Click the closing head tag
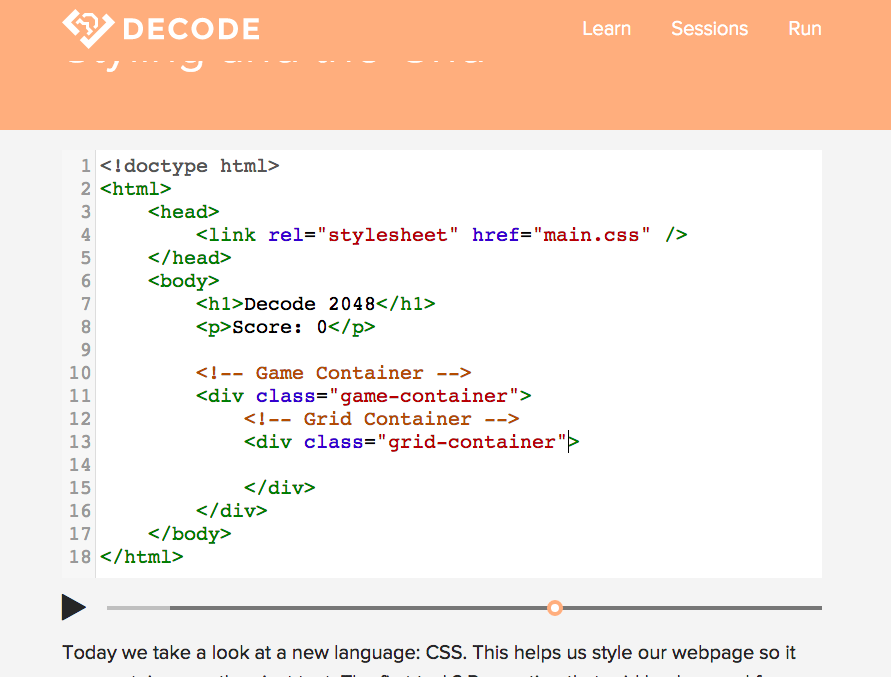 click(189, 258)
